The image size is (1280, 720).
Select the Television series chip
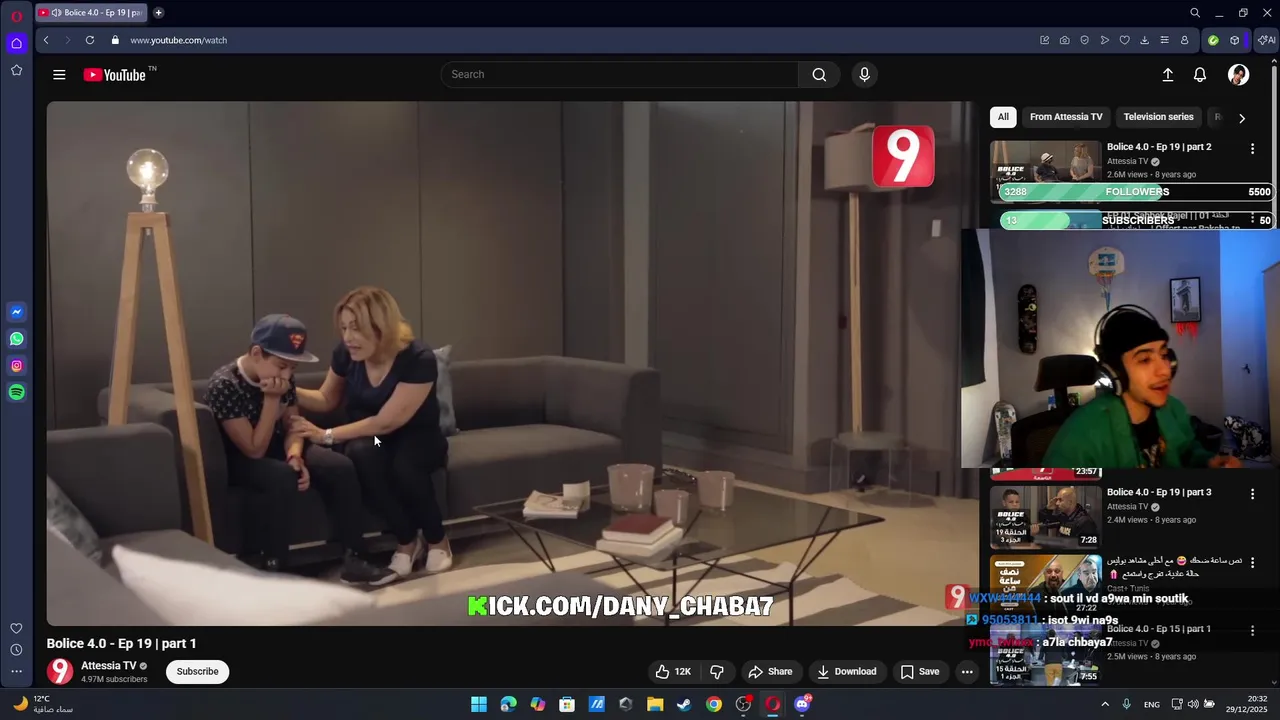coord(1158,117)
